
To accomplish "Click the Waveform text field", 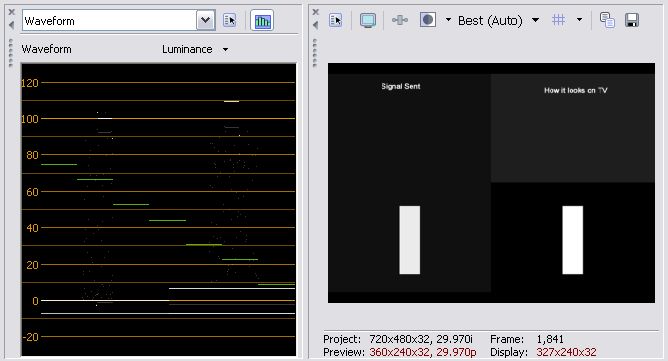I will 109,20.
